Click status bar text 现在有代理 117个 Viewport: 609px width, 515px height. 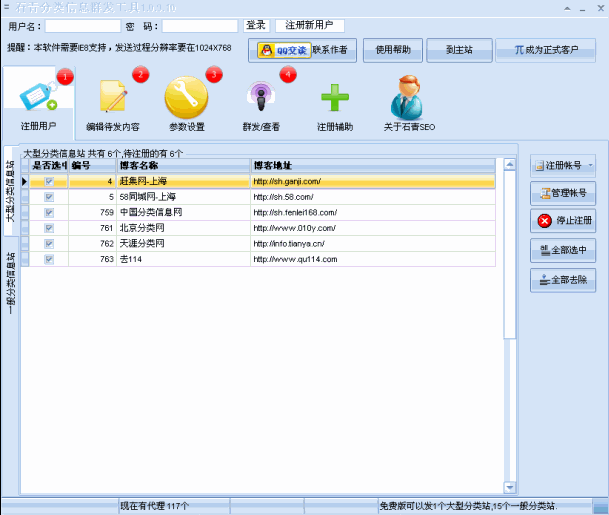[154, 506]
